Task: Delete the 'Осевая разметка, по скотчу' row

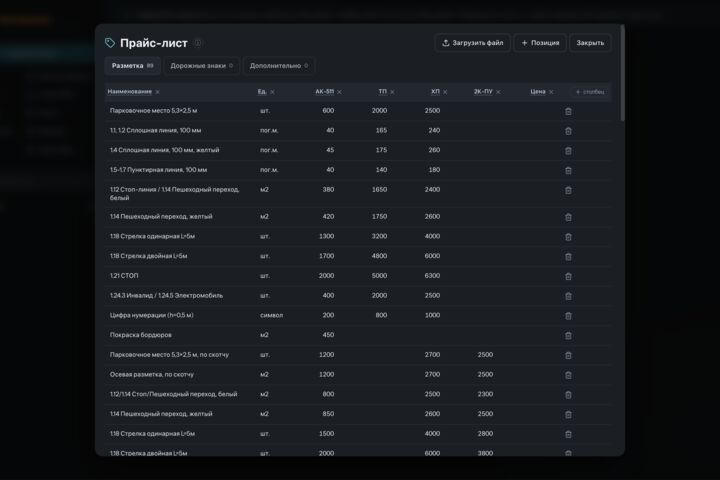Action: click(x=568, y=375)
